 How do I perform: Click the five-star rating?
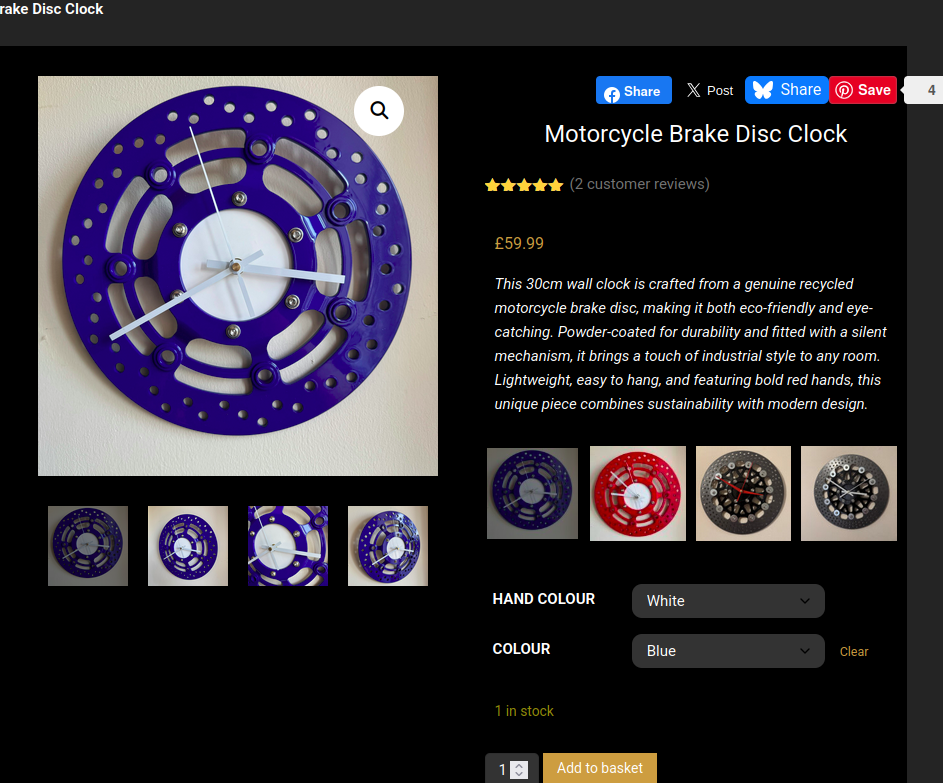(x=524, y=185)
